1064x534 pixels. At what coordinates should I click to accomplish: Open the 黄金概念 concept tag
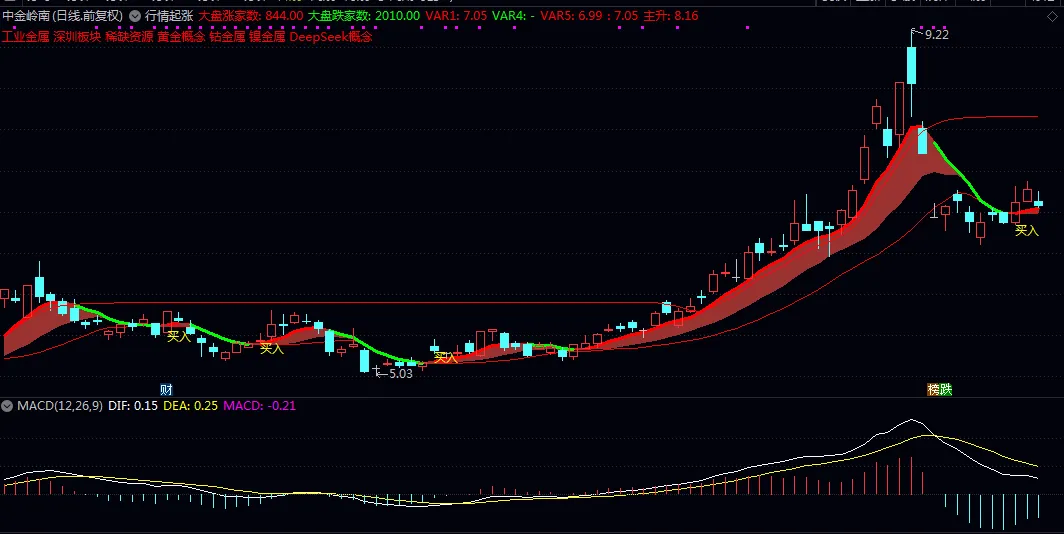click(181, 37)
